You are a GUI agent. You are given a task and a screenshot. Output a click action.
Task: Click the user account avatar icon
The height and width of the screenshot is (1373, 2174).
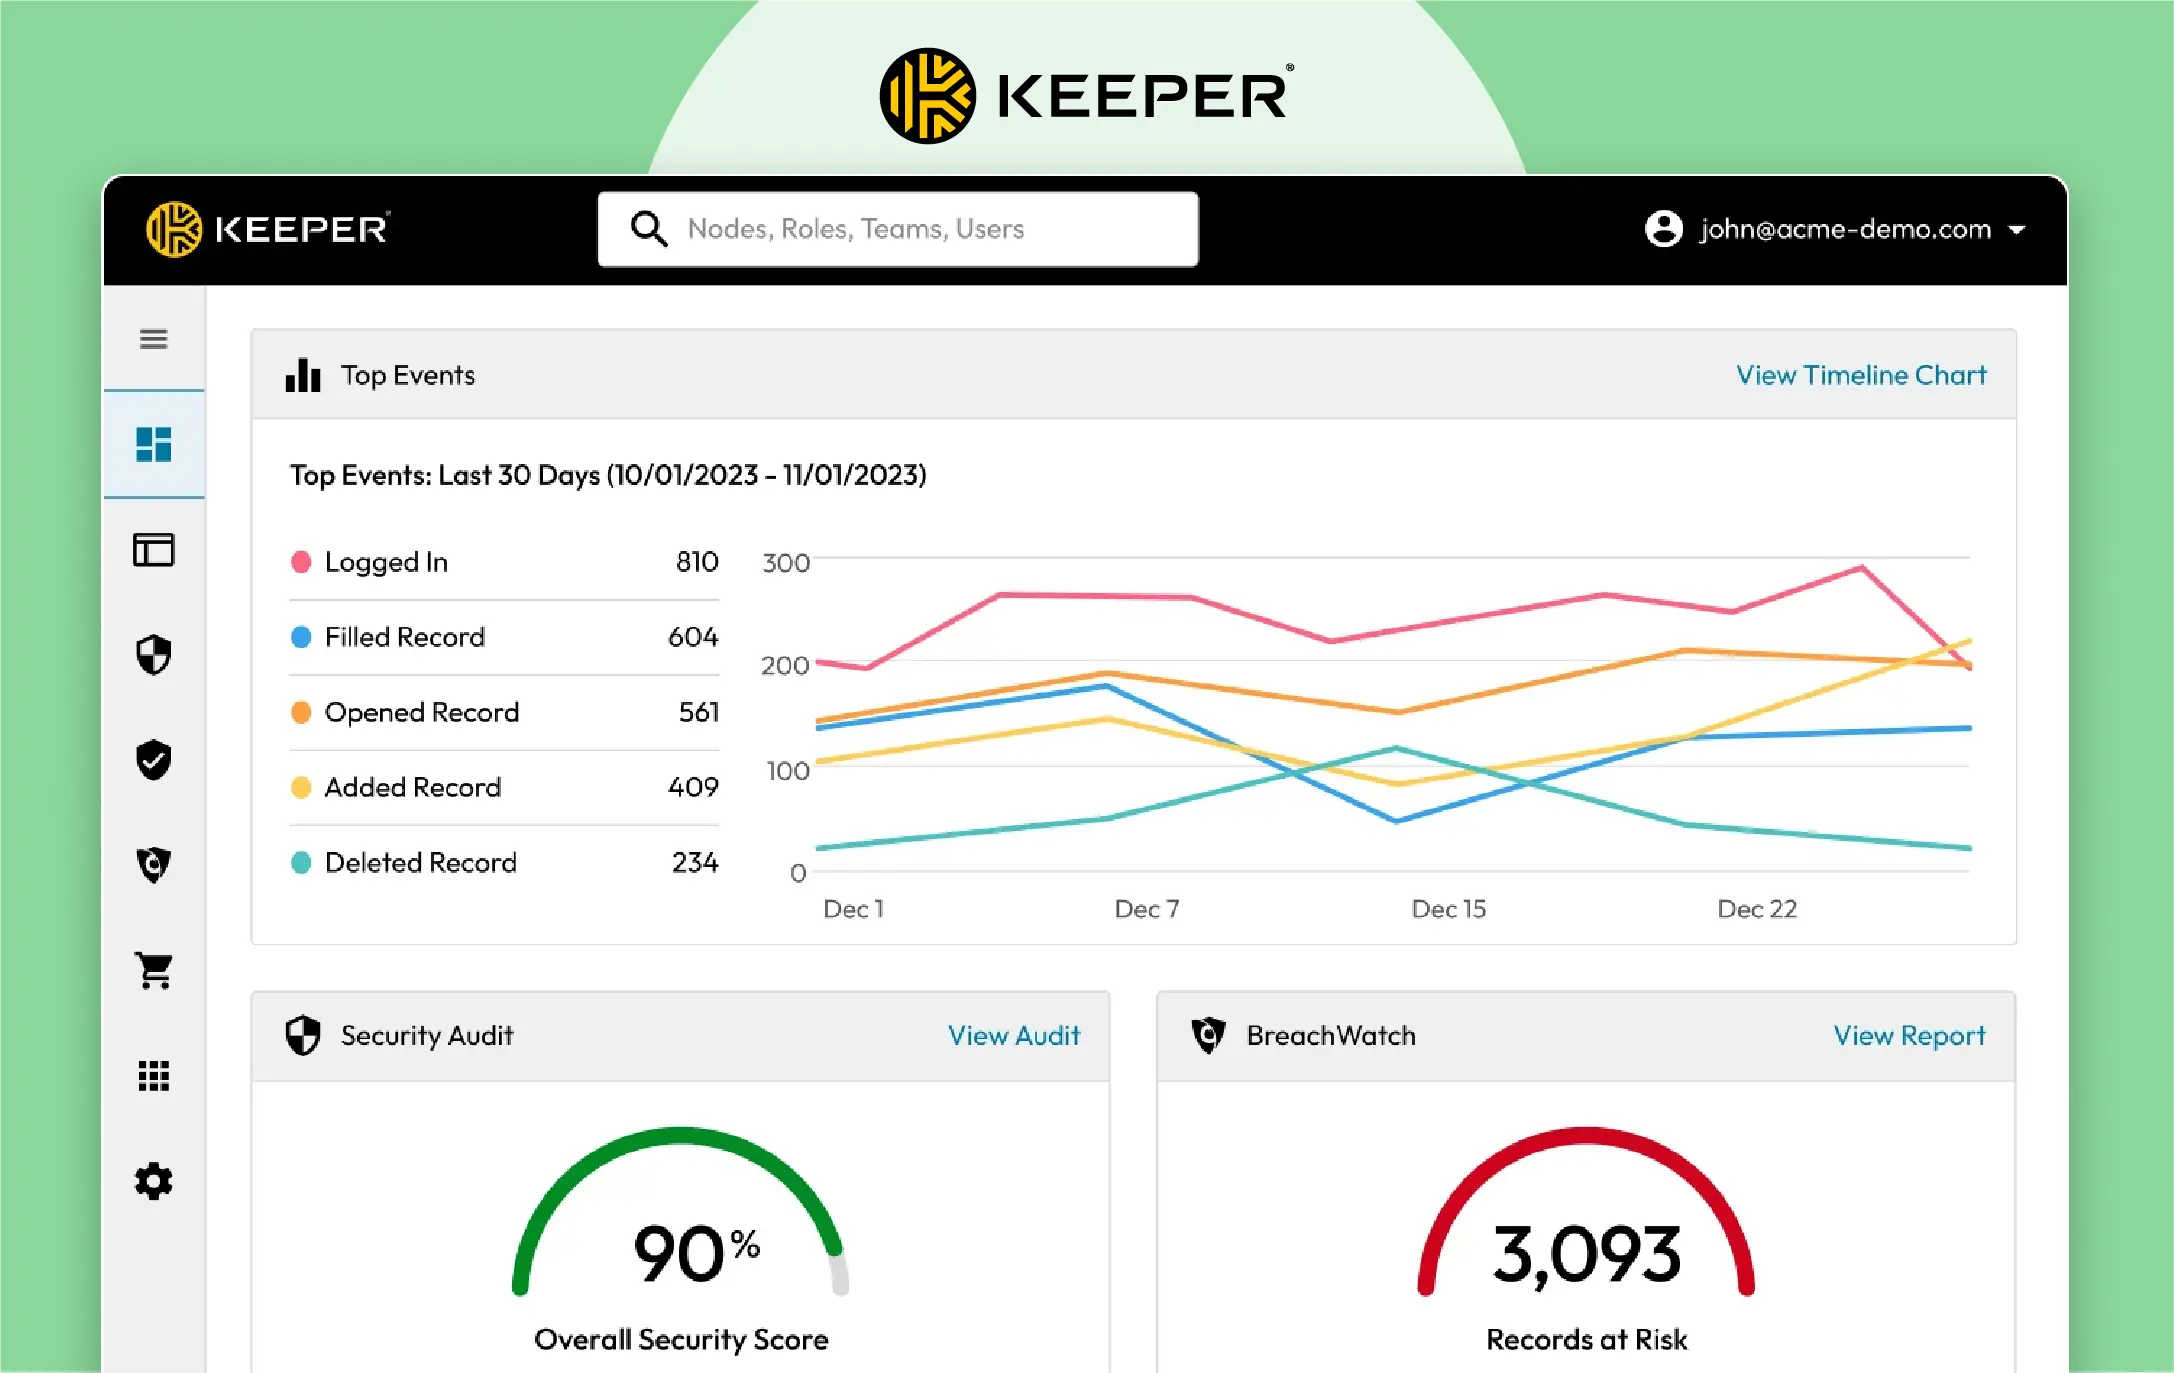point(1663,229)
